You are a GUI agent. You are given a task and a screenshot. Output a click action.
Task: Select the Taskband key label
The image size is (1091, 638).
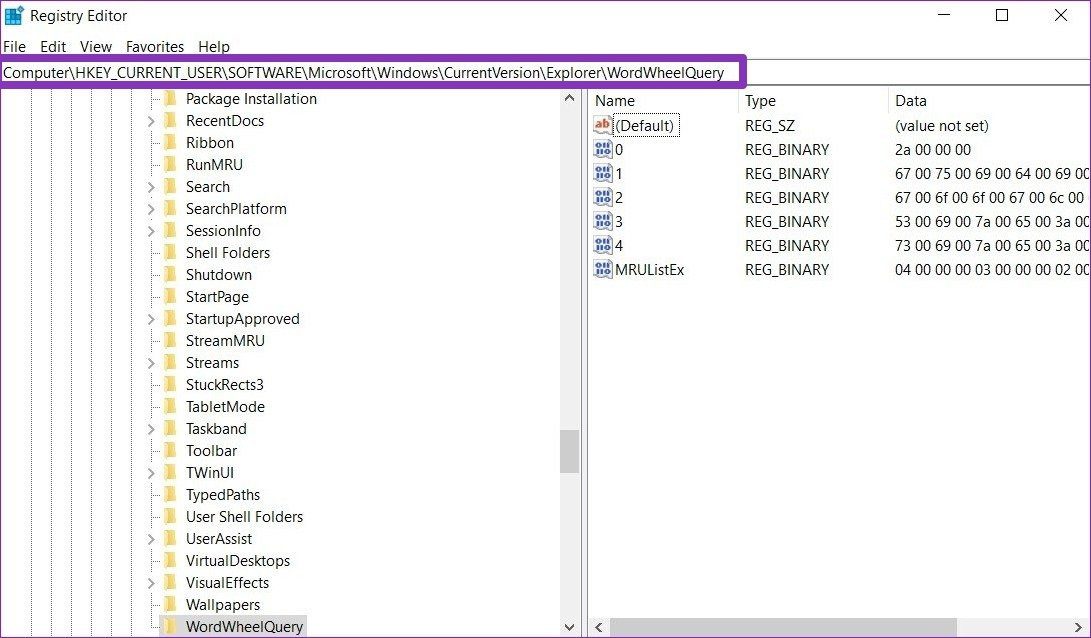click(x=216, y=429)
